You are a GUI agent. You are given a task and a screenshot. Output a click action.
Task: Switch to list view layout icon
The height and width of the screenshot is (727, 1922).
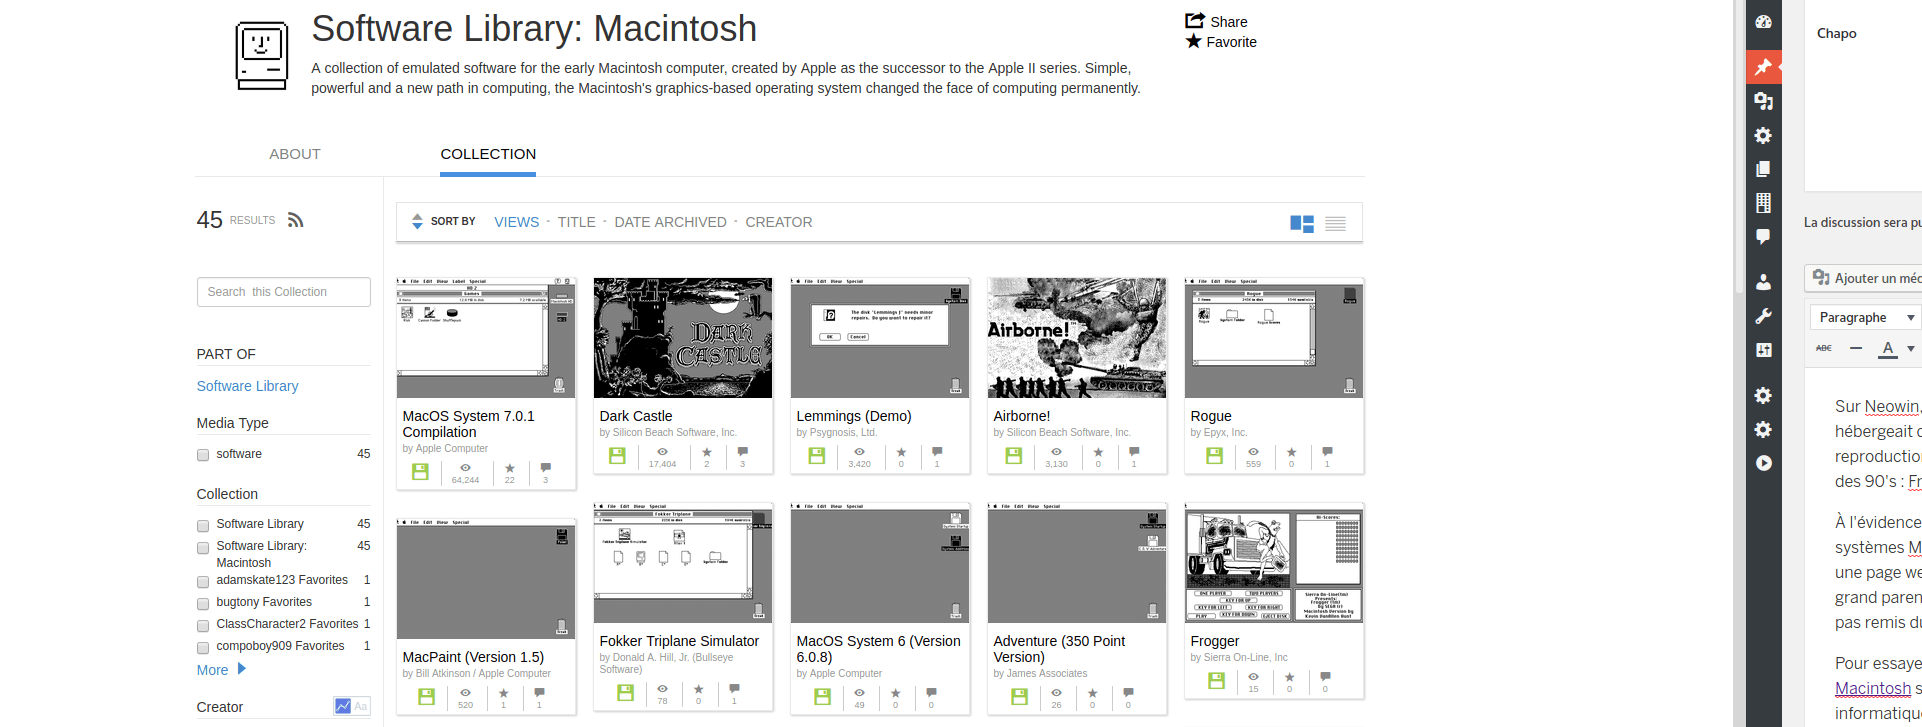[1335, 224]
